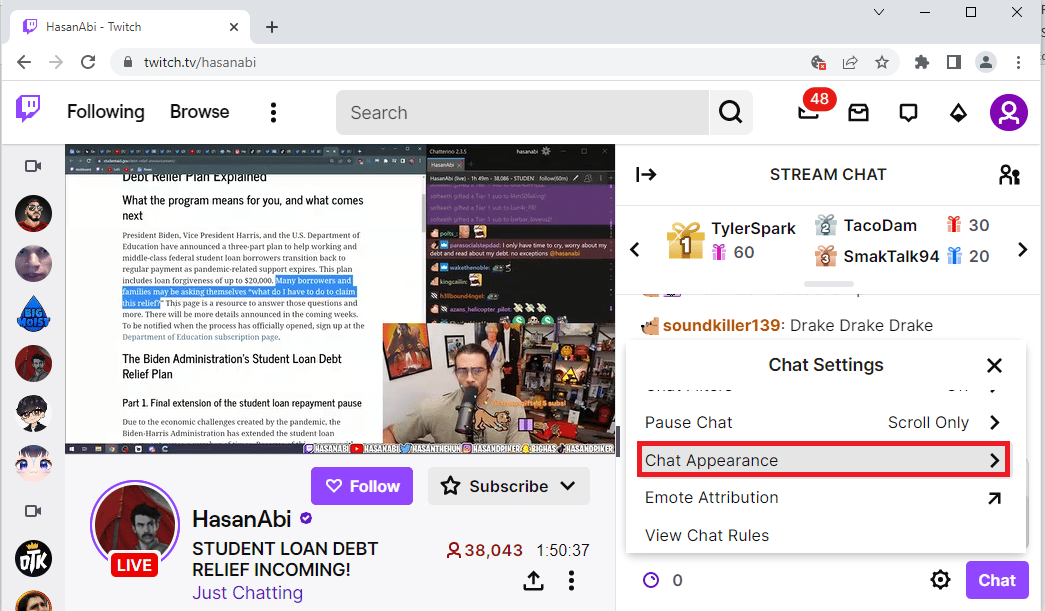Image resolution: width=1045 pixels, height=611 pixels.
Task: Show previous gift leaderboard with left arrow
Action: 634,249
